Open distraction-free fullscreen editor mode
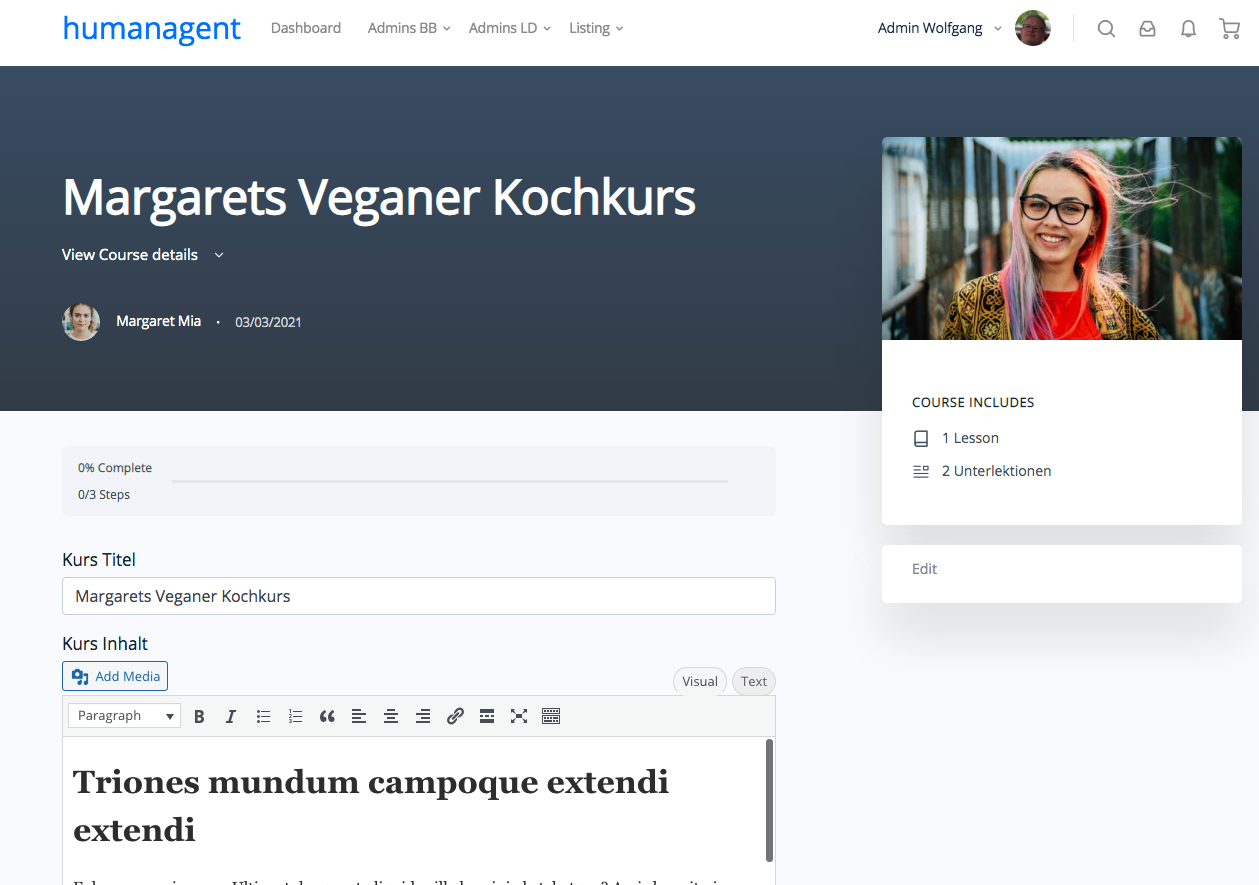 [519, 716]
